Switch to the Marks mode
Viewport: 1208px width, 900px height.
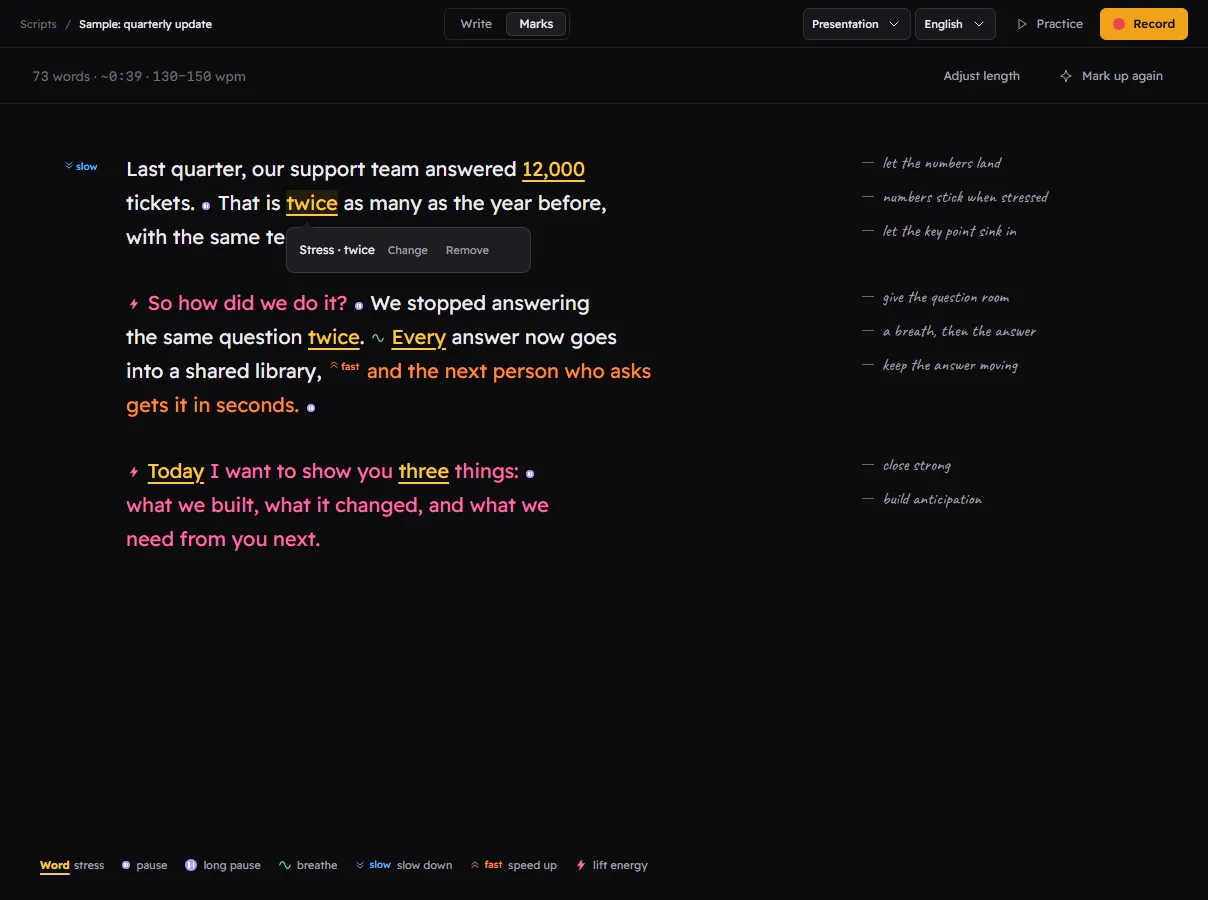coord(536,24)
